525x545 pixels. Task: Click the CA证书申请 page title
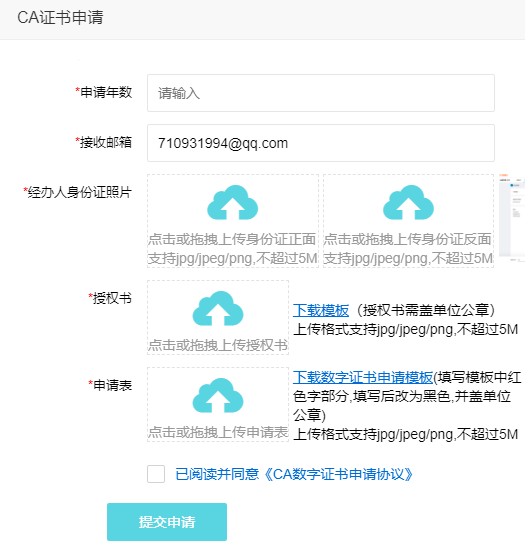(60, 17)
